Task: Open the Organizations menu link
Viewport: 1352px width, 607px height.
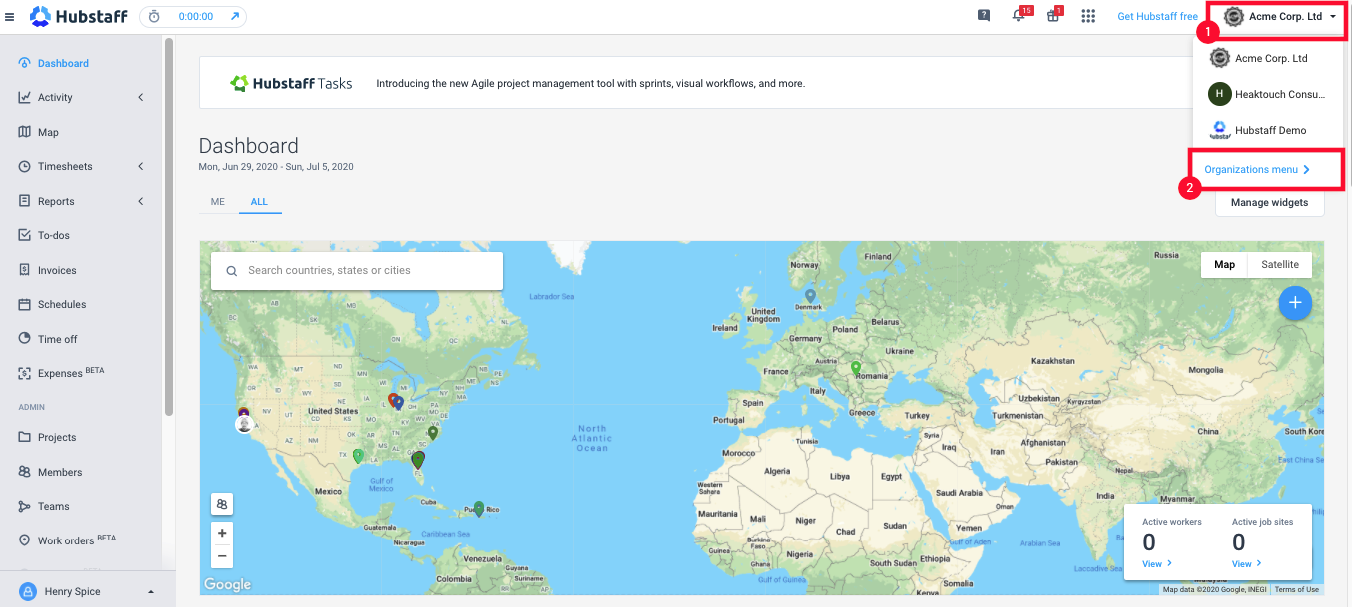Action: tap(1257, 170)
